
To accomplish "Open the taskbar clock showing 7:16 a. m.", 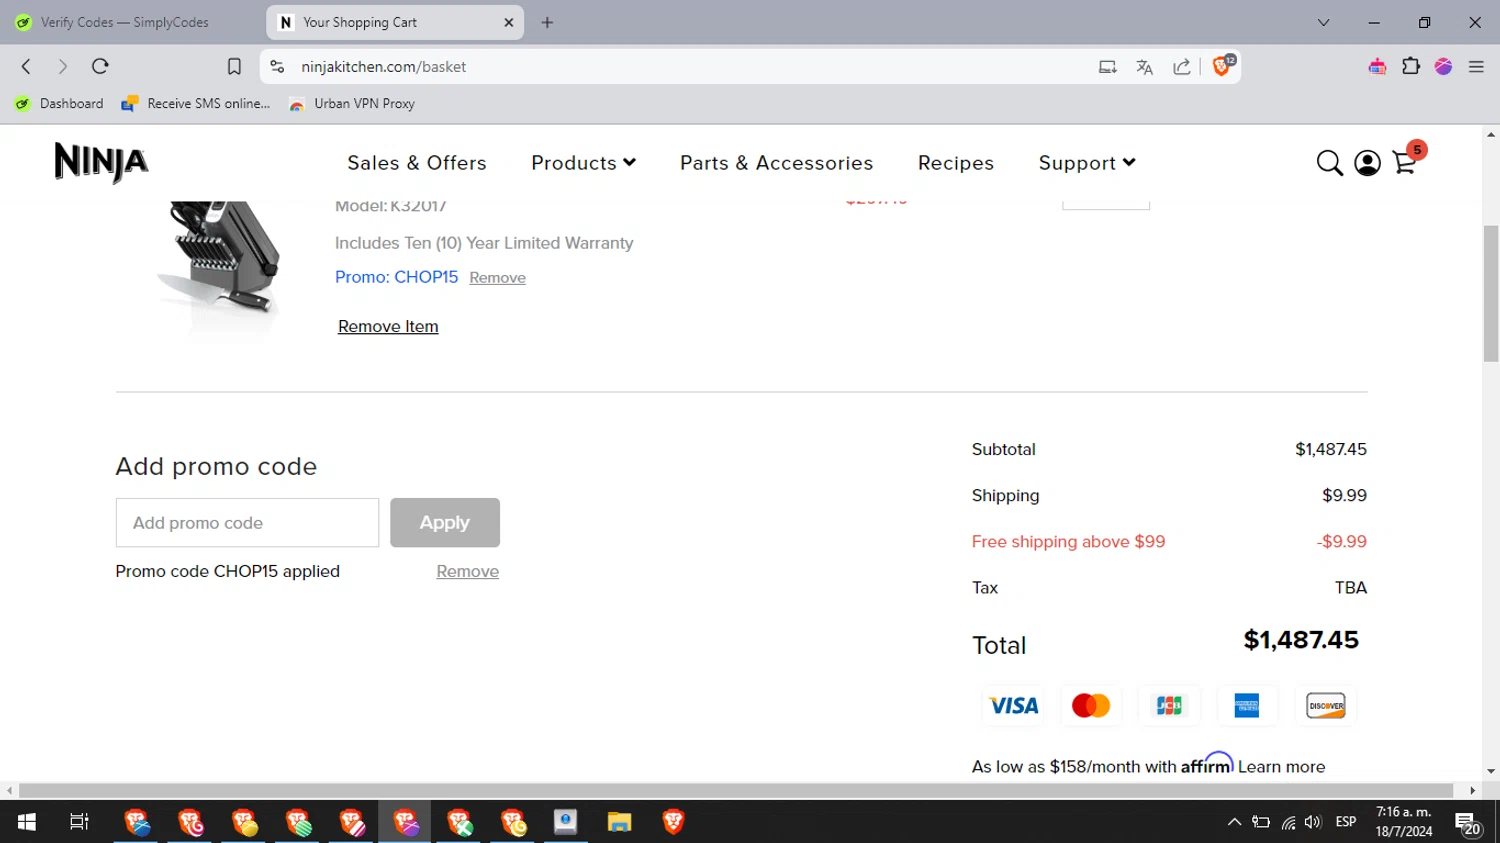I will click(1404, 822).
